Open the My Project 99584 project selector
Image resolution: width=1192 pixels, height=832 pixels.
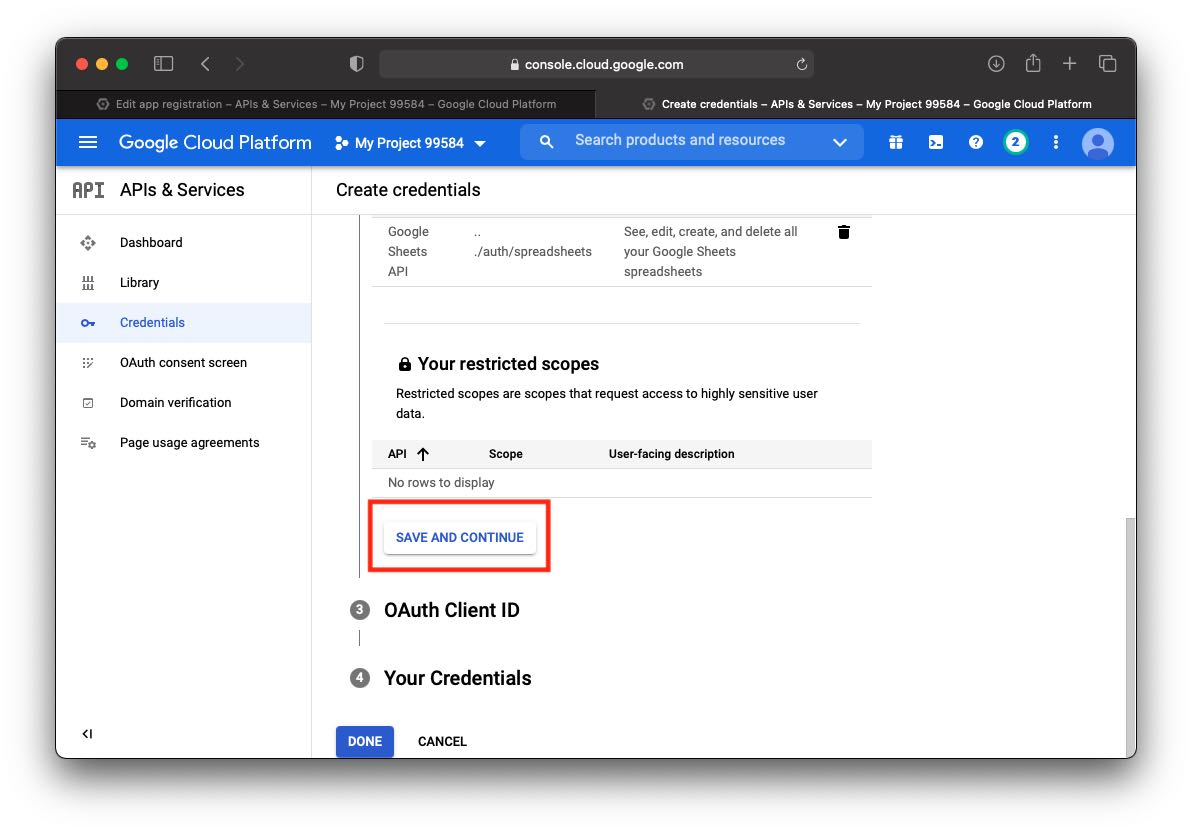pos(411,143)
